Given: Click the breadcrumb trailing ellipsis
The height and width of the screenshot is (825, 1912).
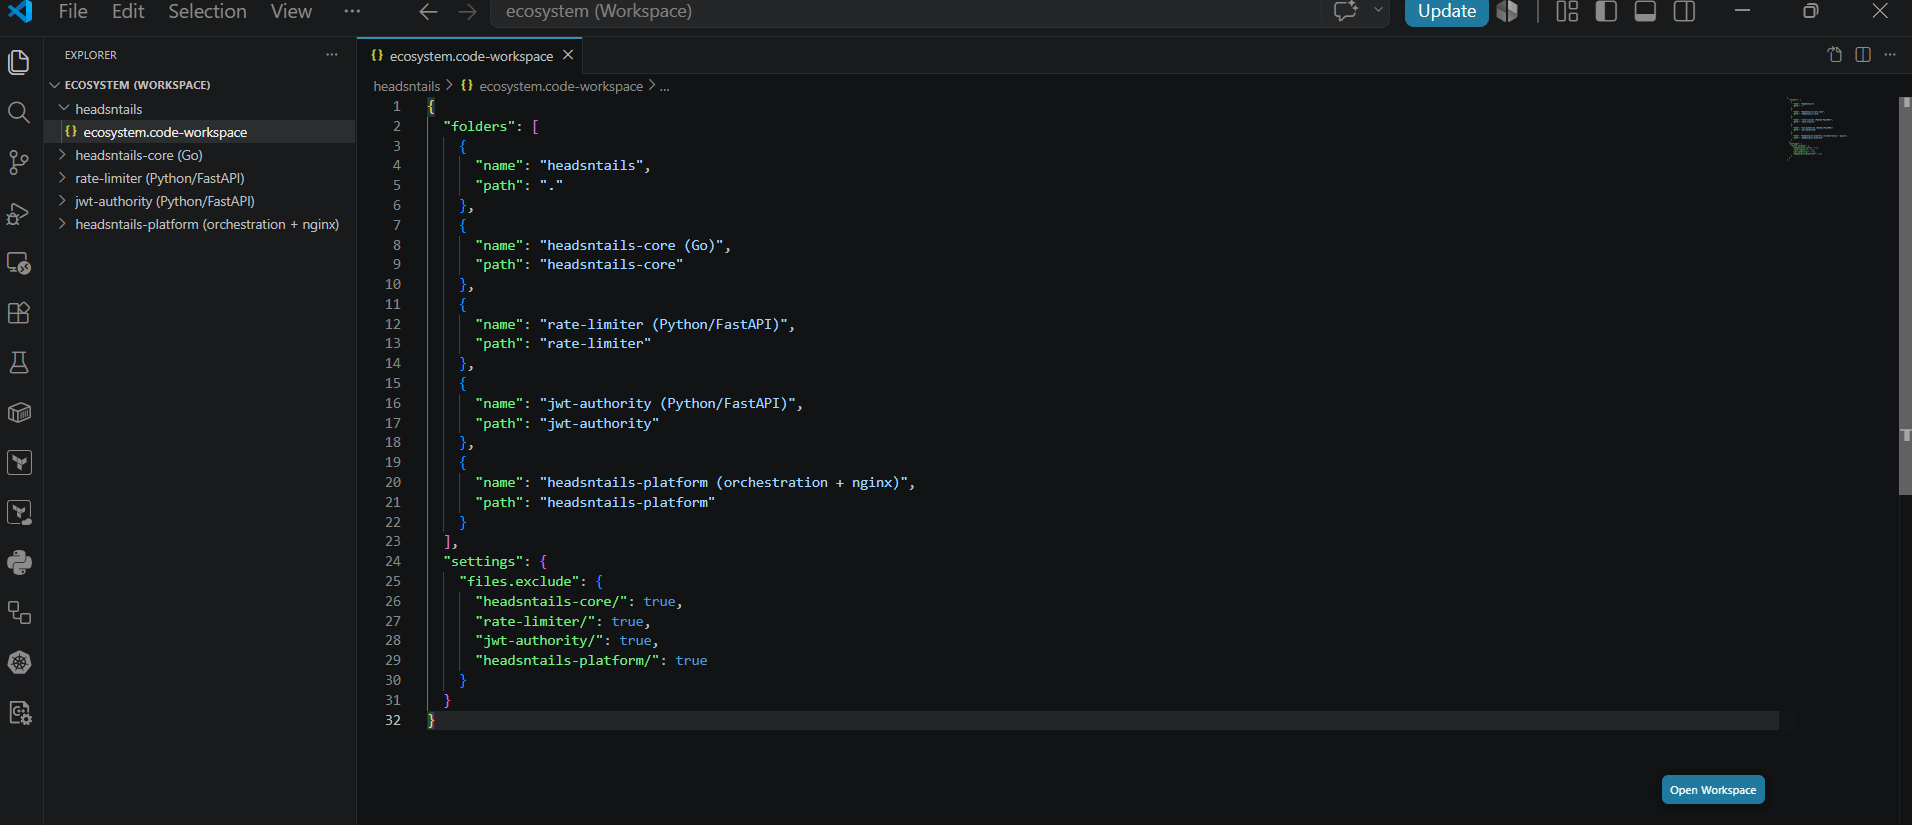Looking at the screenshot, I should (x=664, y=86).
